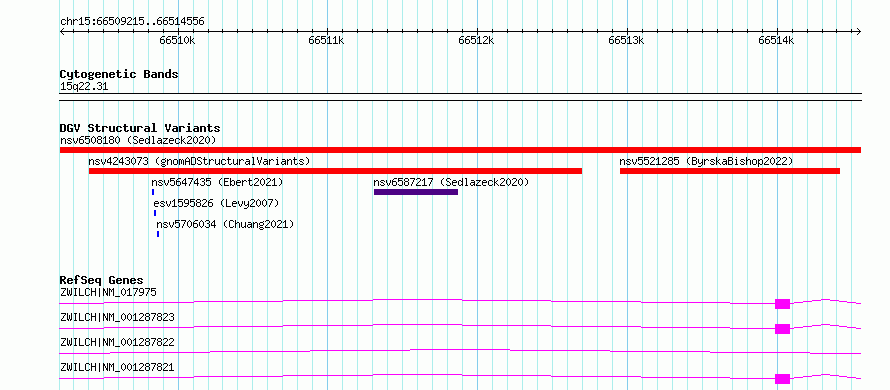Image resolution: width=890 pixels, height=390 pixels.
Task: Open nsv6587217 (Sedlazeck2020) label
Action: coord(451,182)
